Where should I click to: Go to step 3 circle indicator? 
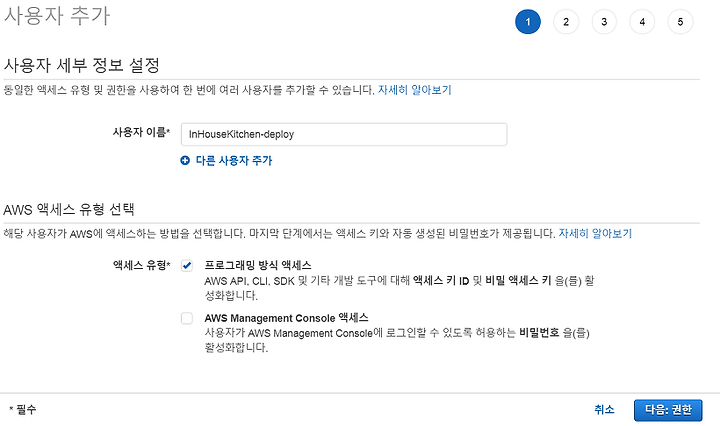click(604, 22)
